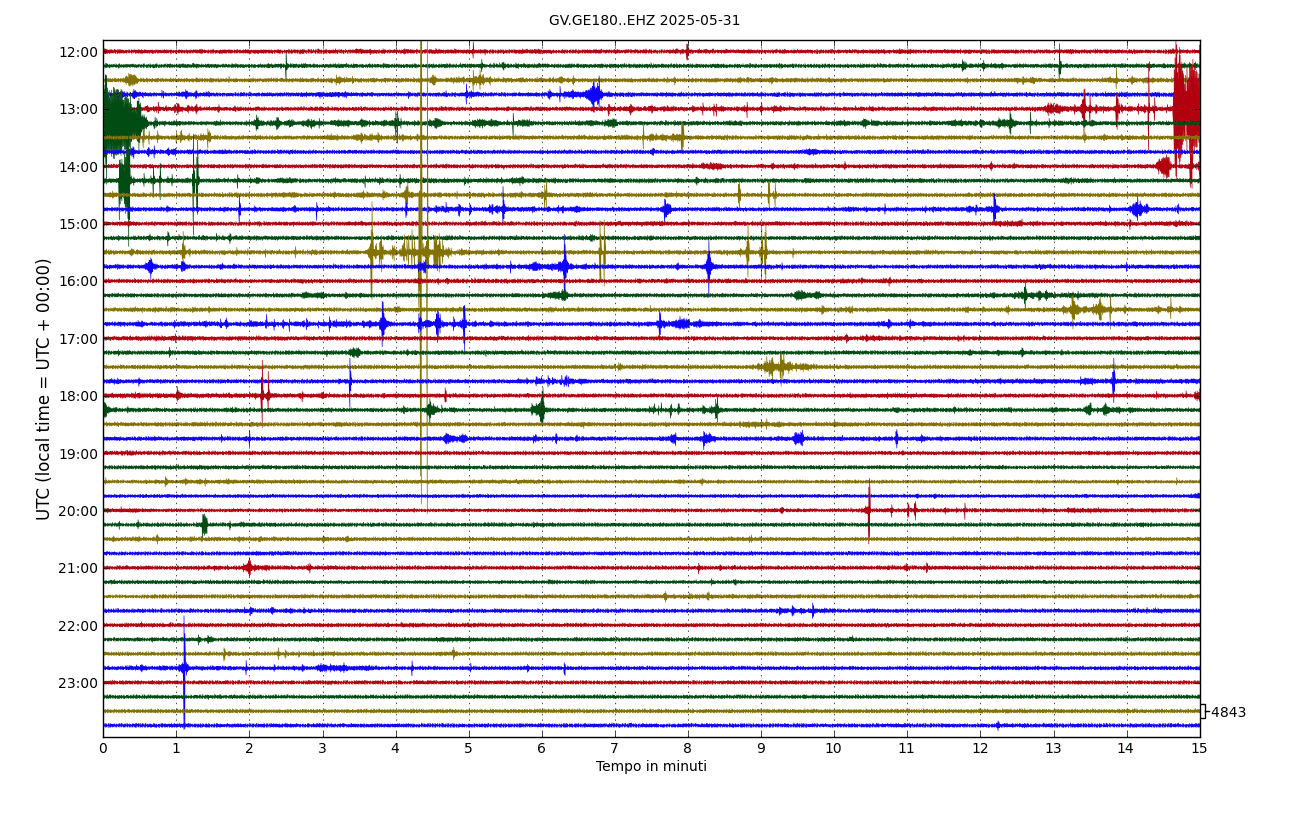
Task: Click x-axis tick label 11
Action: (x=907, y=748)
